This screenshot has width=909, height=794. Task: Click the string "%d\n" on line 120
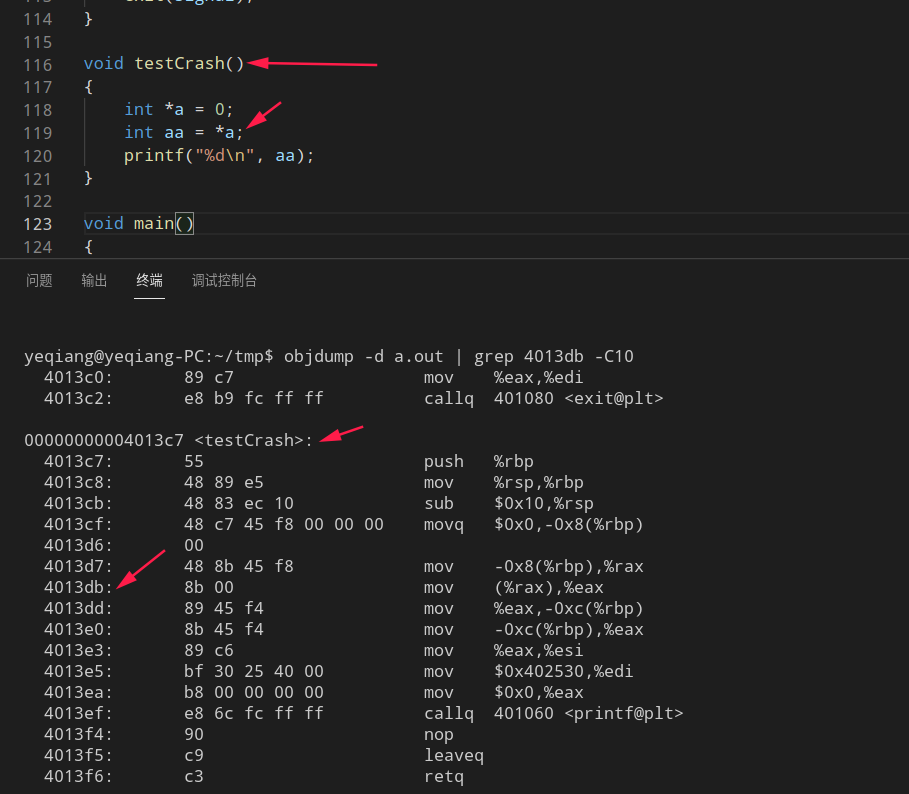tap(222, 155)
